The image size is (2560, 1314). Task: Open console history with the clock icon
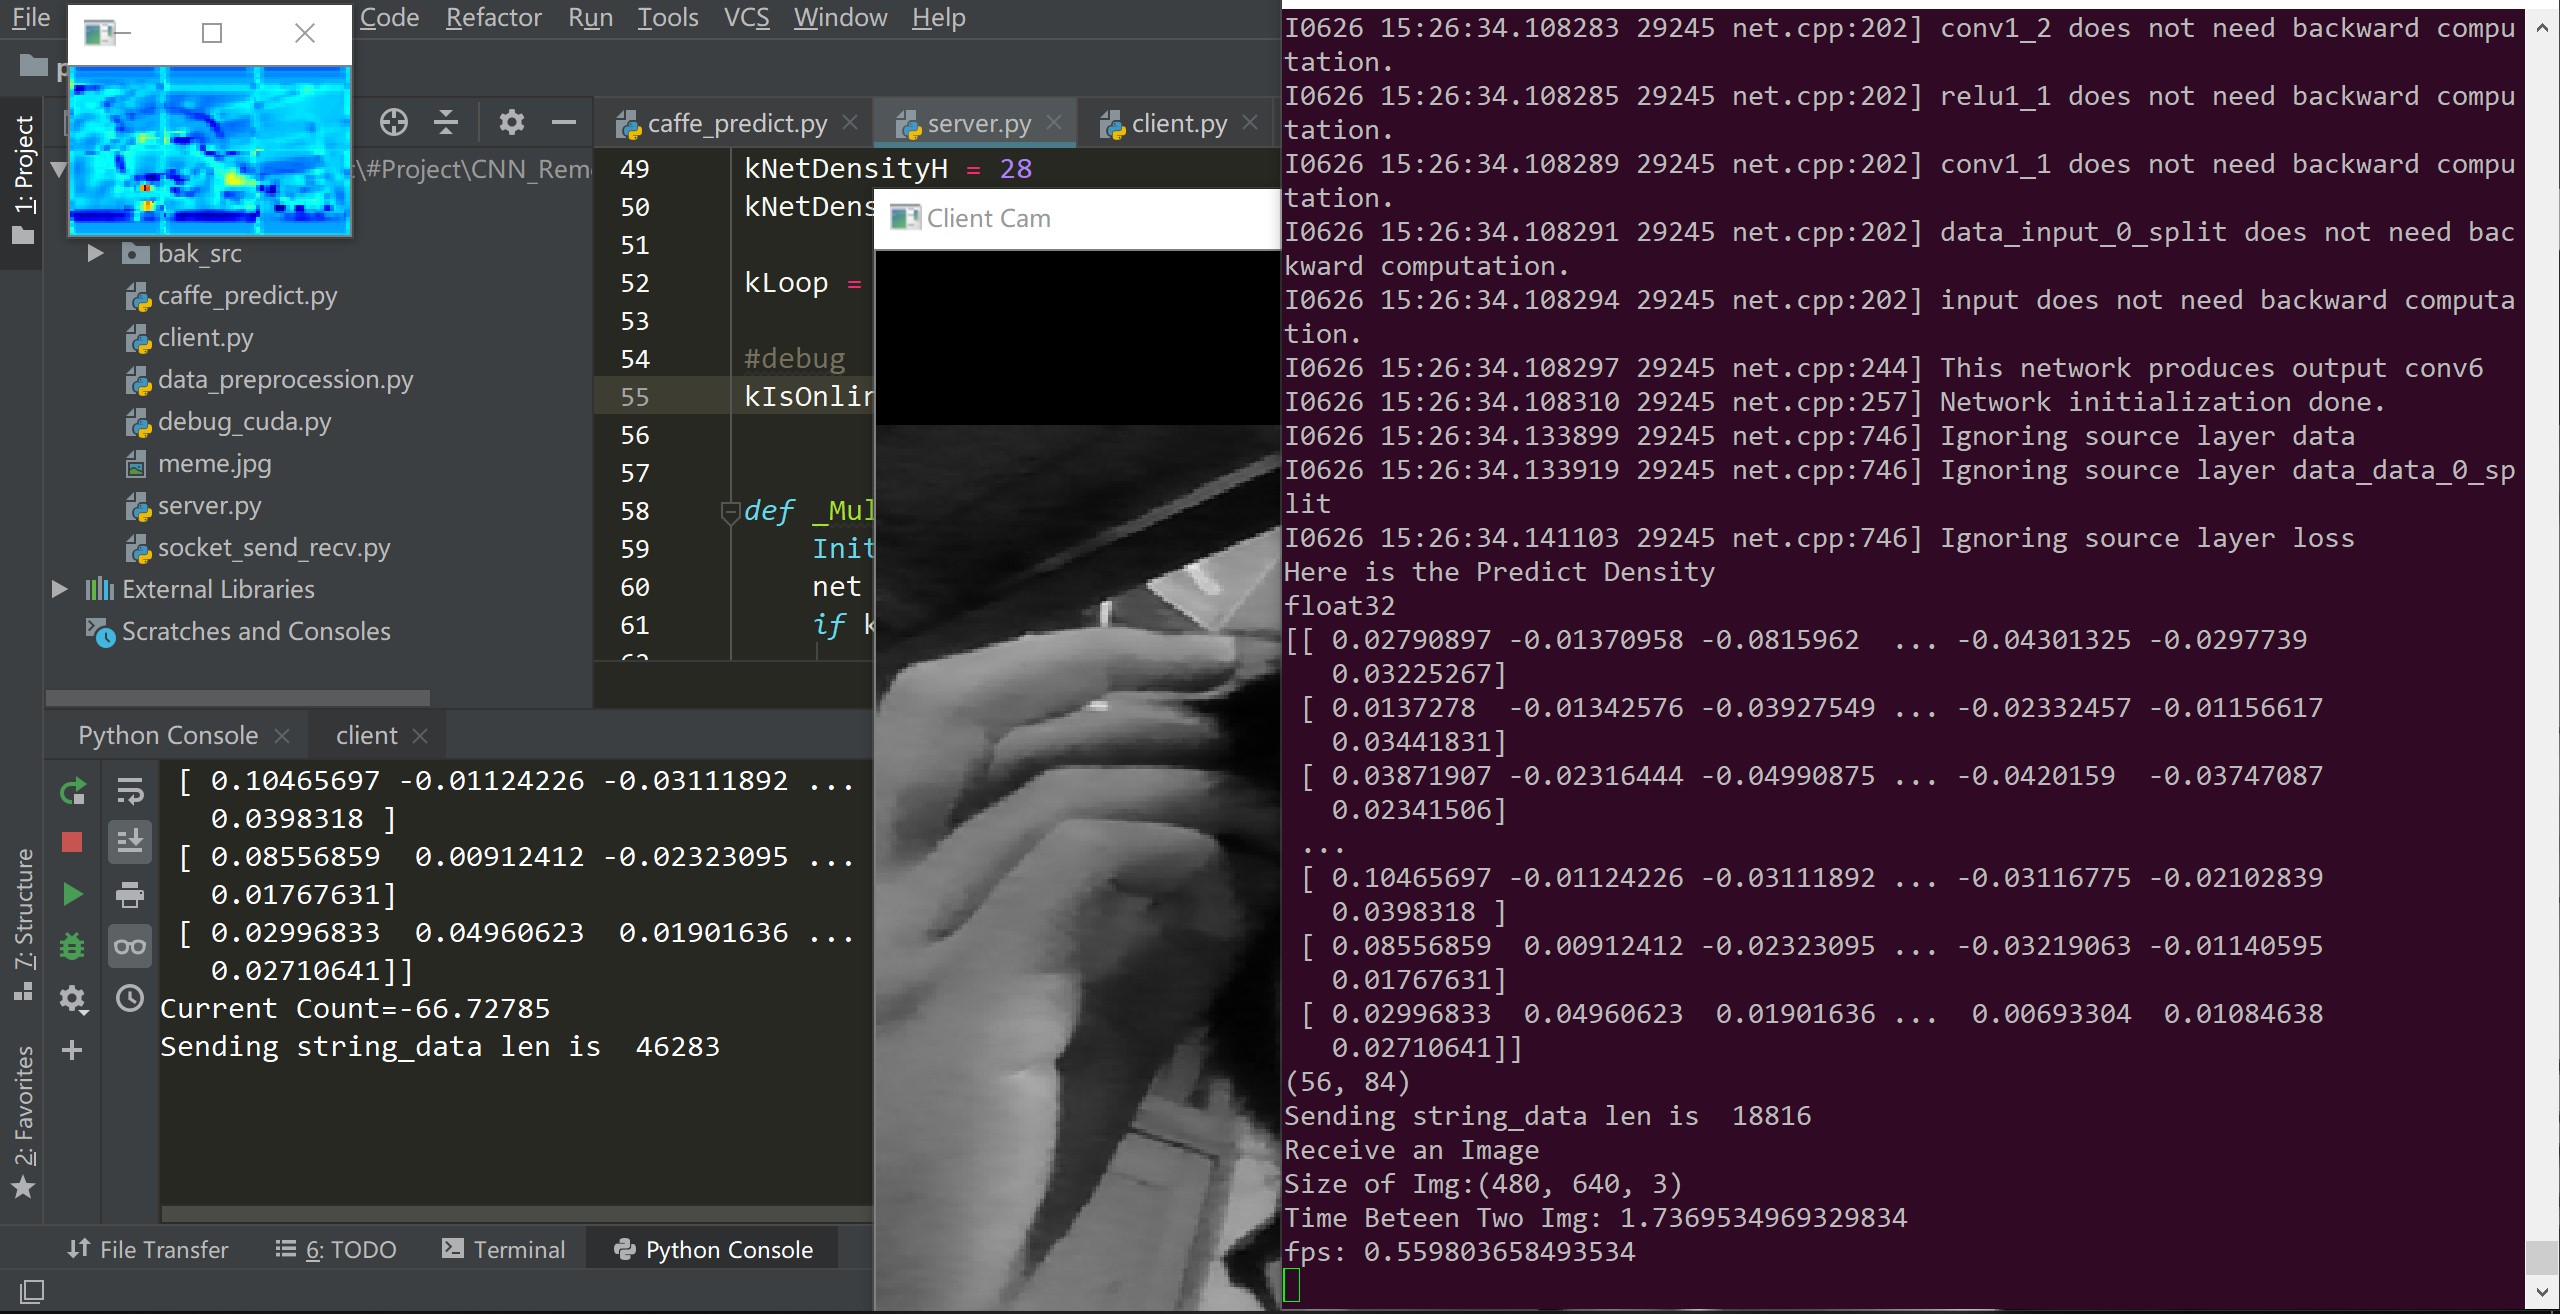(130, 998)
